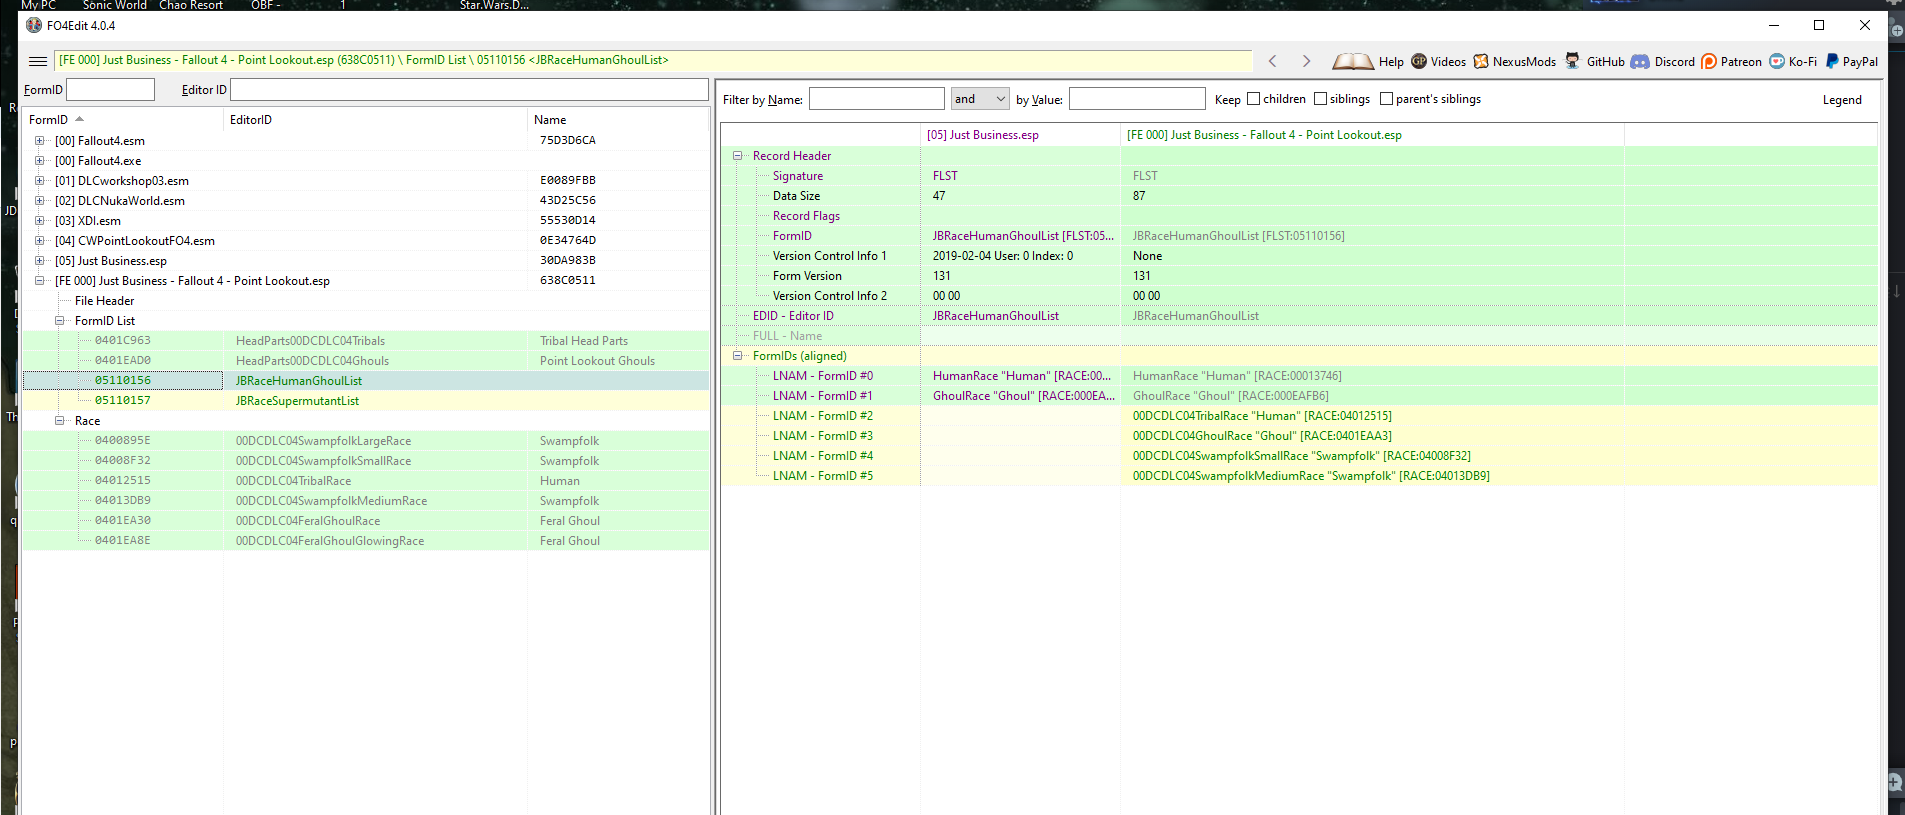This screenshot has height=815, width=1905.
Task: Enable the Keep siblings checkbox
Action: pos(1320,99)
